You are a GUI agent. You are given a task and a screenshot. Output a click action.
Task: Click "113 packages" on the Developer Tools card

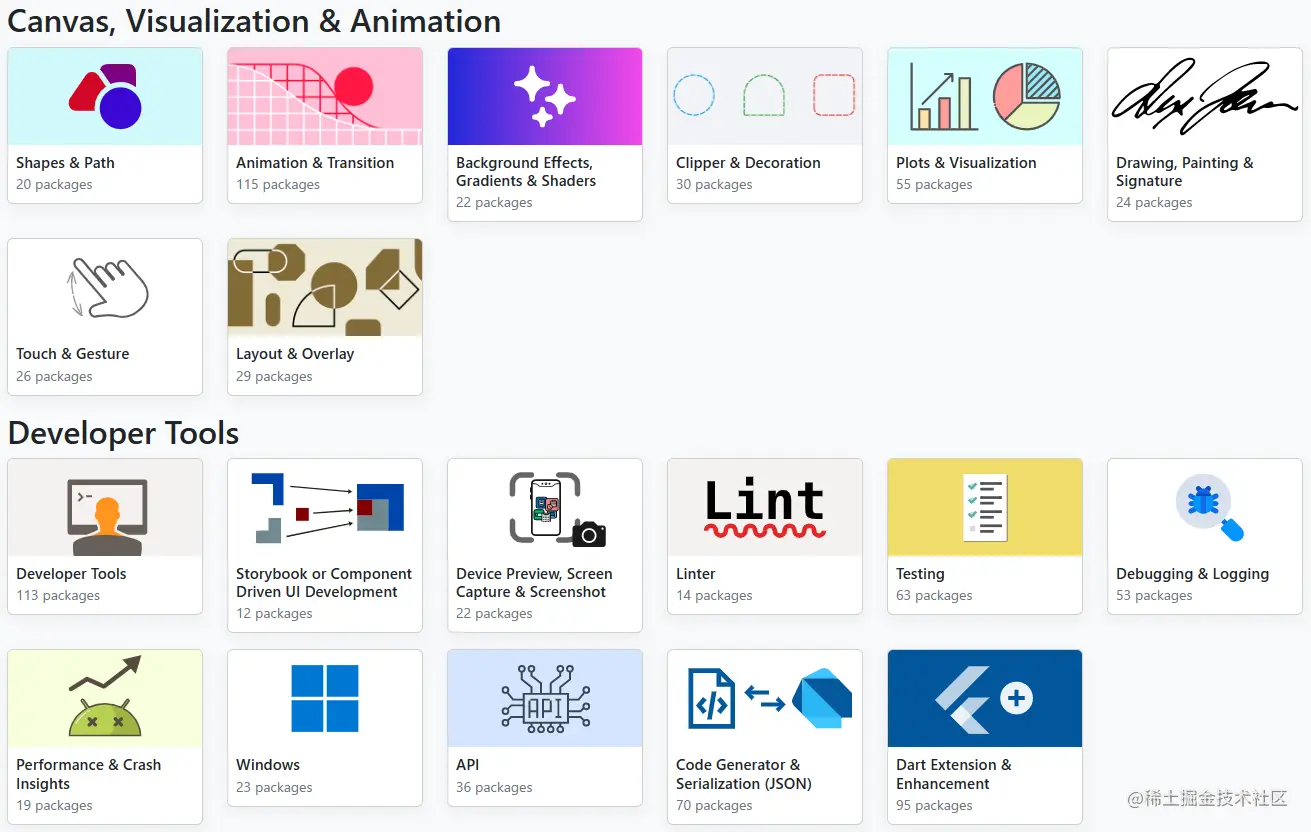click(58, 596)
